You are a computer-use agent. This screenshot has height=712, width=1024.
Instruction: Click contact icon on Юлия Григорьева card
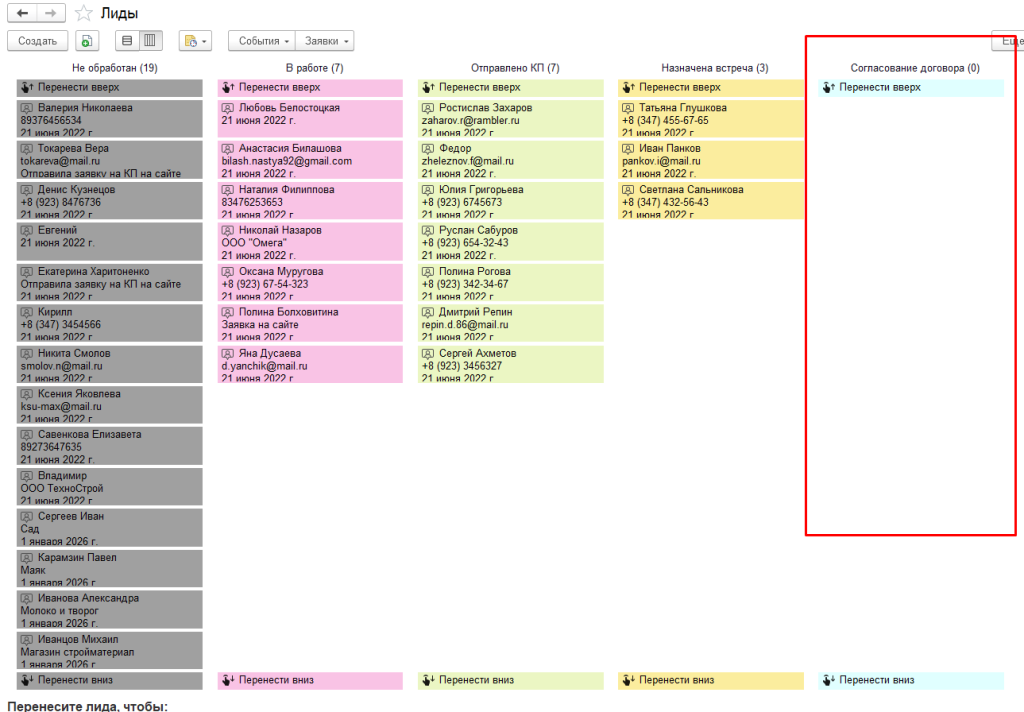point(428,190)
